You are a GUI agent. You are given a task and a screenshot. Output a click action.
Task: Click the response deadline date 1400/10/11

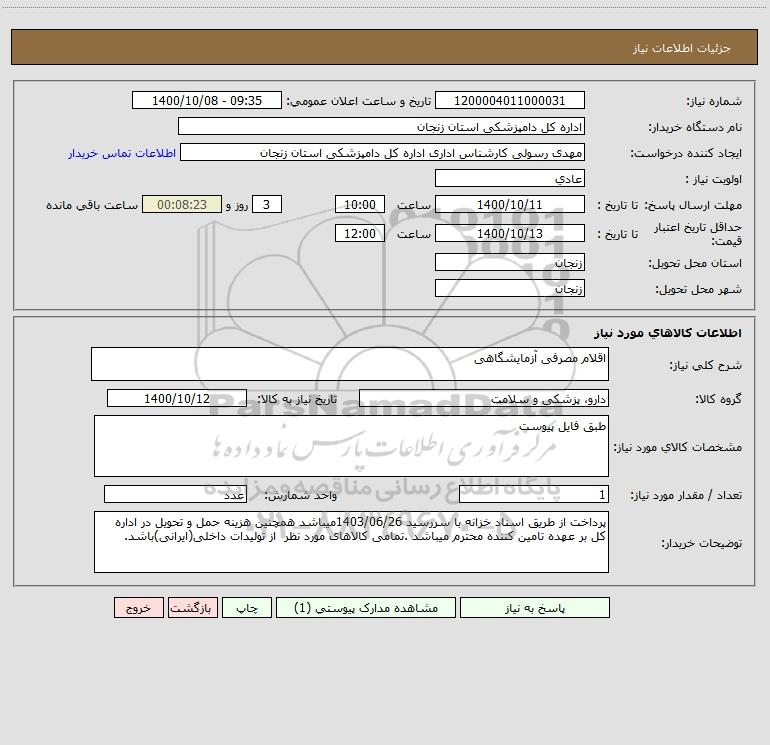(x=510, y=204)
